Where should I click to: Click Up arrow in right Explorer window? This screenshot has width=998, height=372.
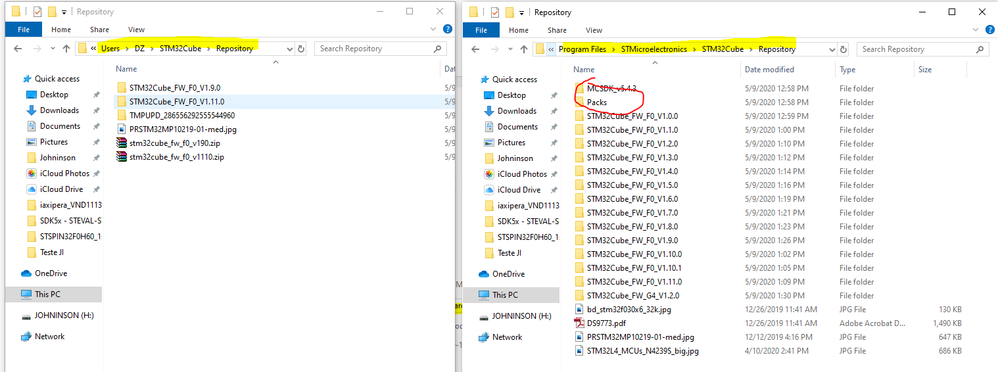tap(524, 49)
